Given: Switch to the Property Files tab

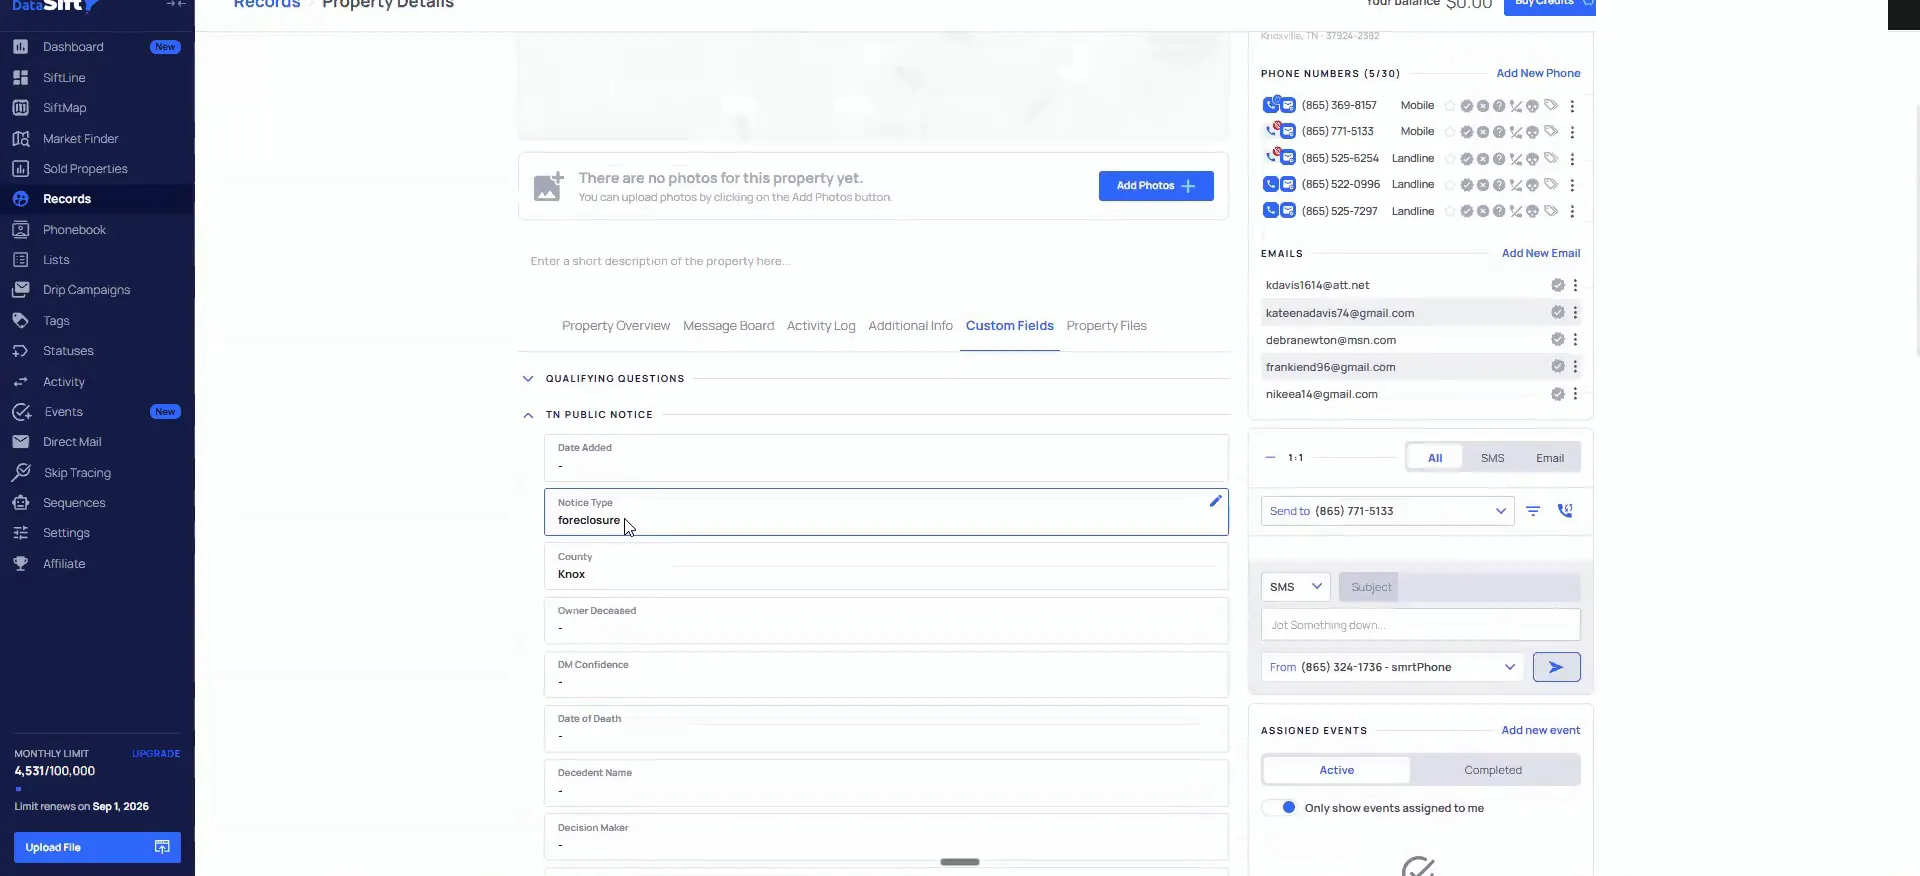Looking at the screenshot, I should pos(1106,326).
